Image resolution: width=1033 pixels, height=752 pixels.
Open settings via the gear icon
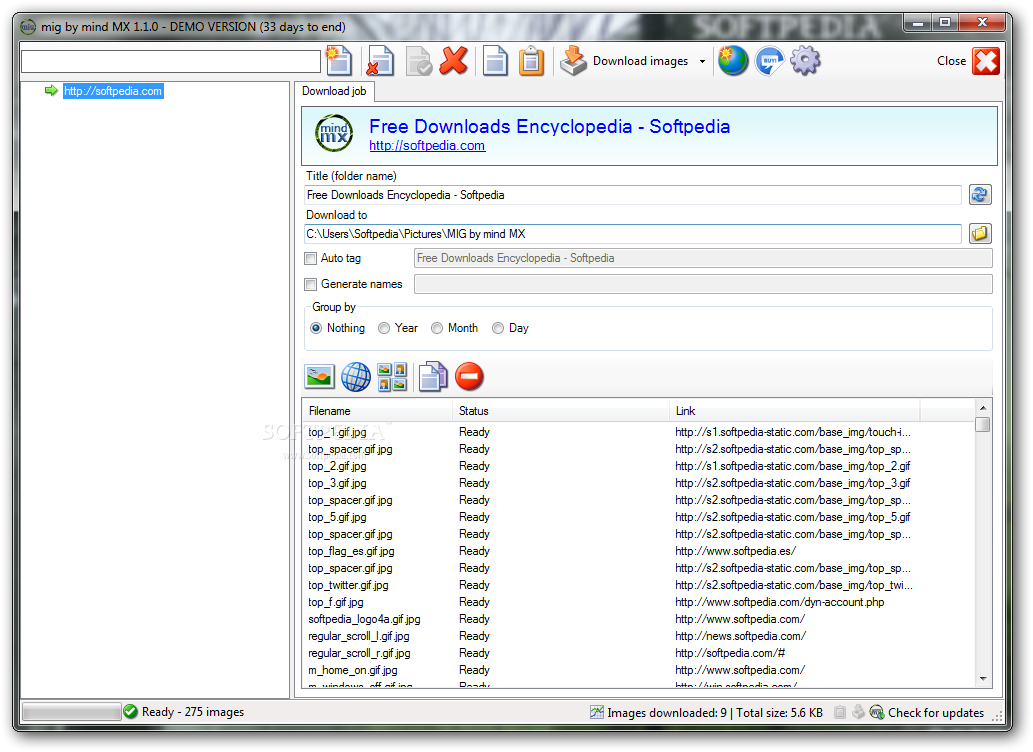[805, 61]
